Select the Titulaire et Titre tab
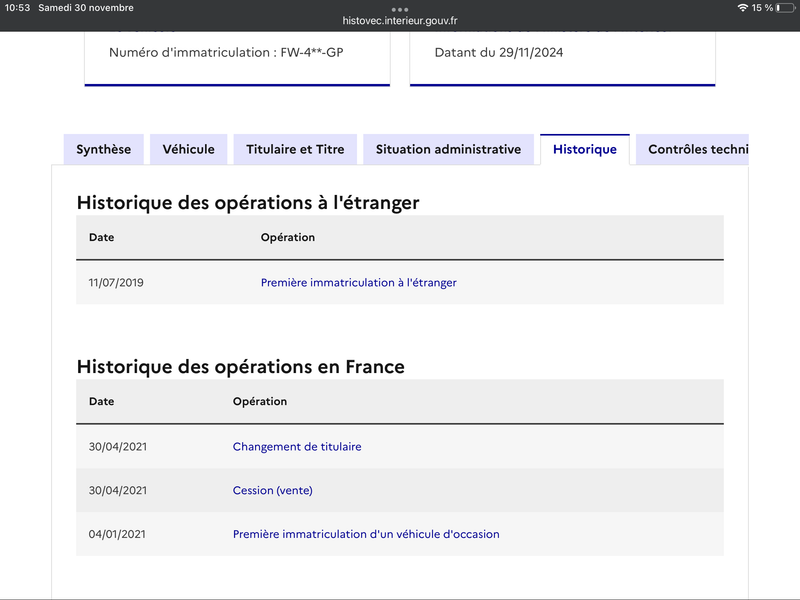800x600 pixels. (x=295, y=149)
